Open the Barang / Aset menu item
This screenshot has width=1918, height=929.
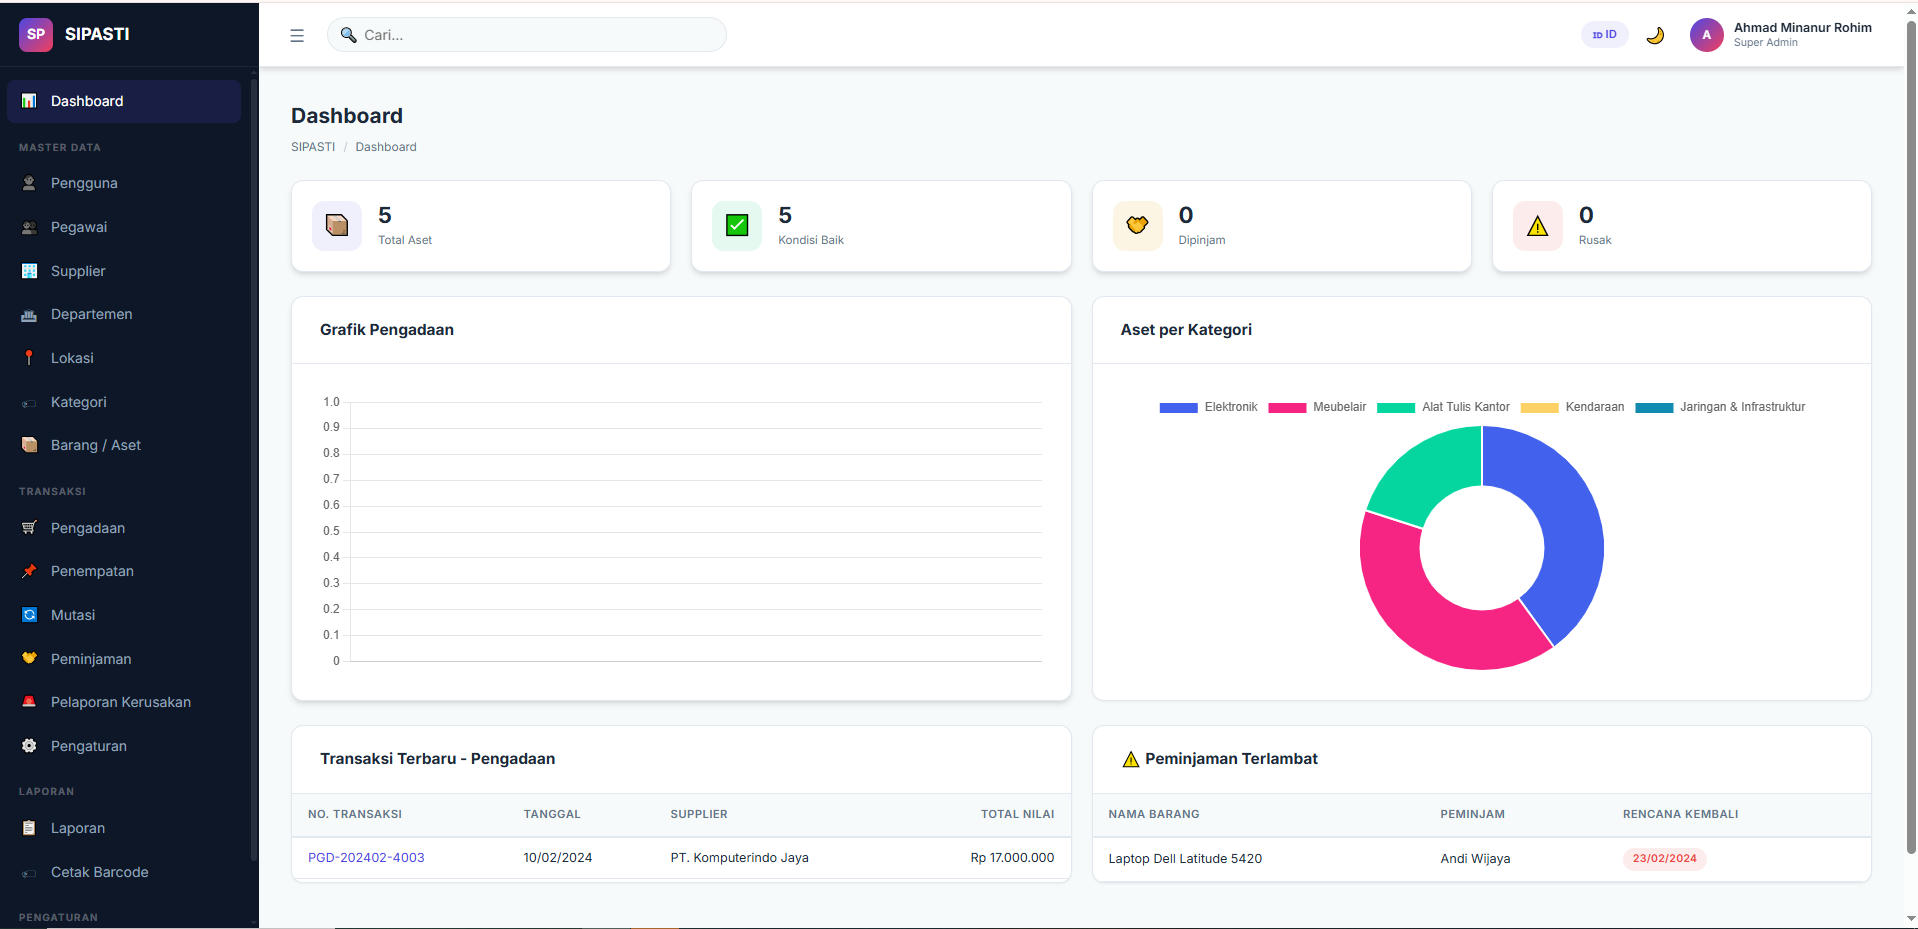coord(96,445)
